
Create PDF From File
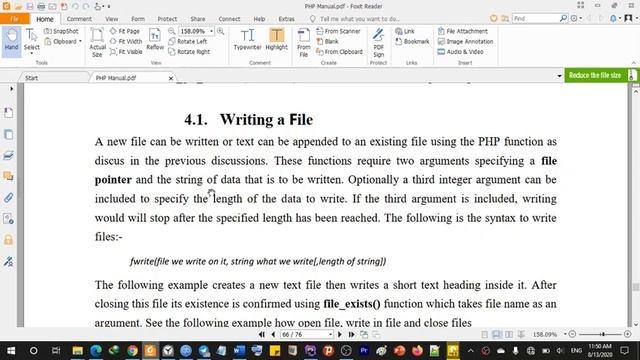pyautogui.click(x=304, y=42)
